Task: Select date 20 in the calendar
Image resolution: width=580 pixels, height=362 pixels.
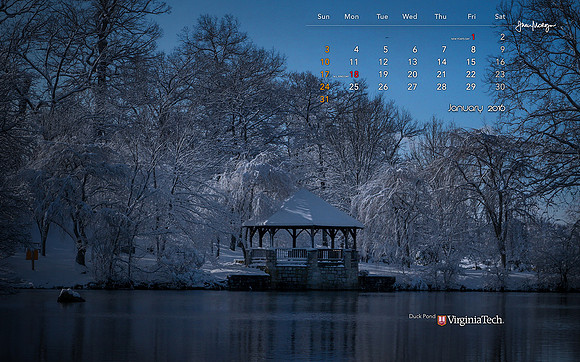Action: coord(412,74)
